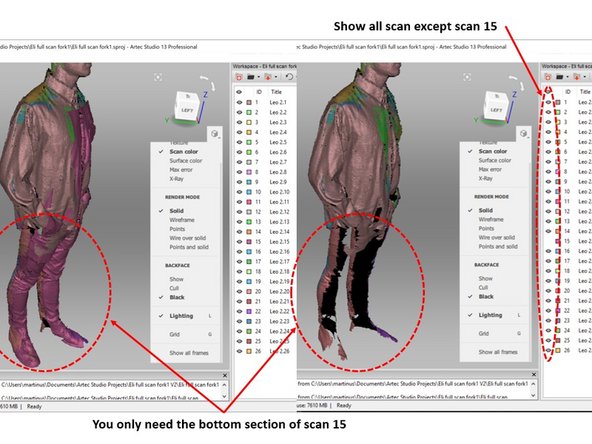Hide scan Leo 2.5 in left window

(x=239, y=142)
